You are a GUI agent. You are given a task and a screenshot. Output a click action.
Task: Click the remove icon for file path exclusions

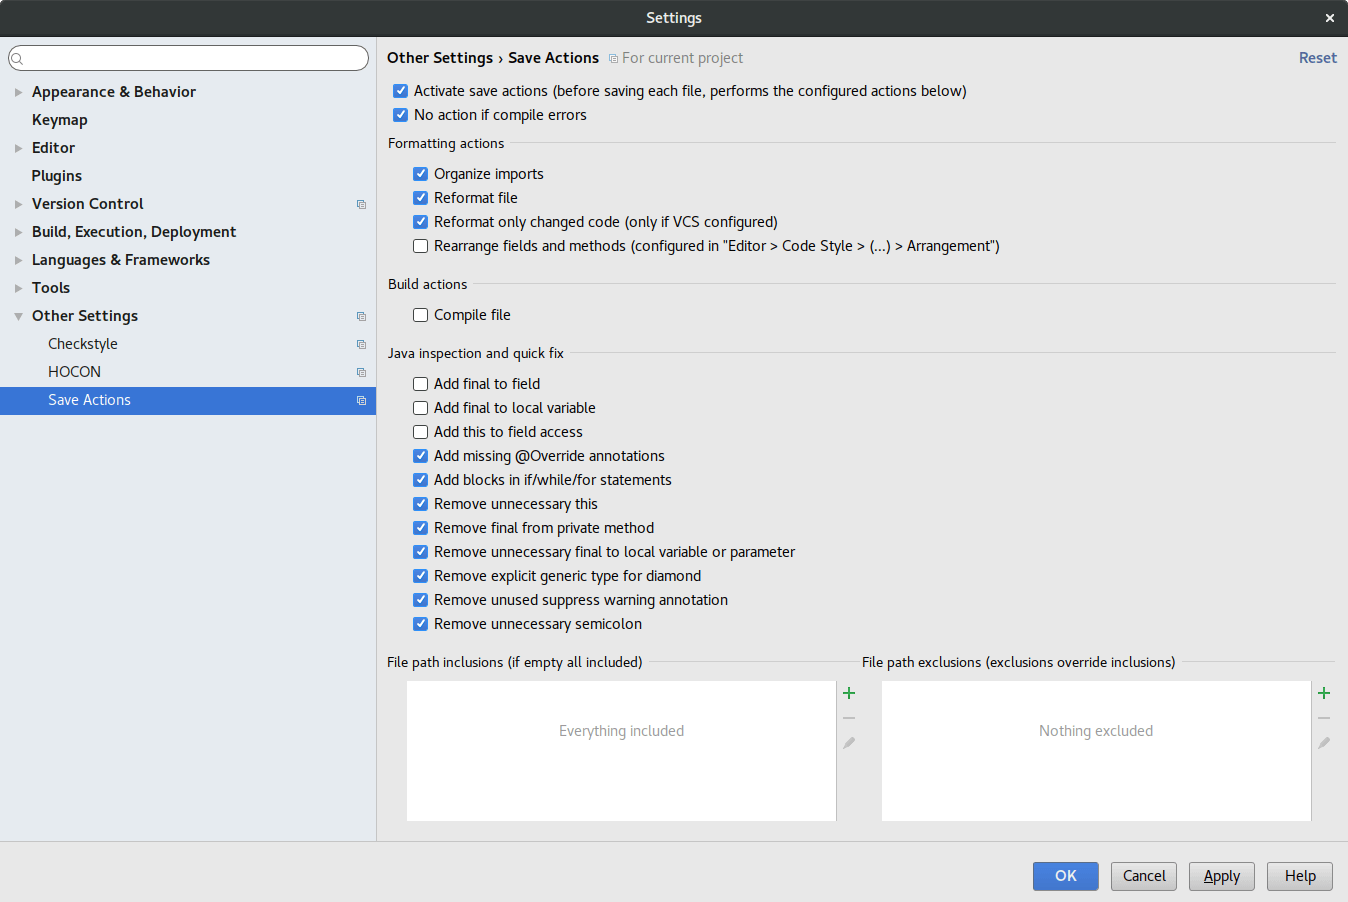click(1324, 718)
